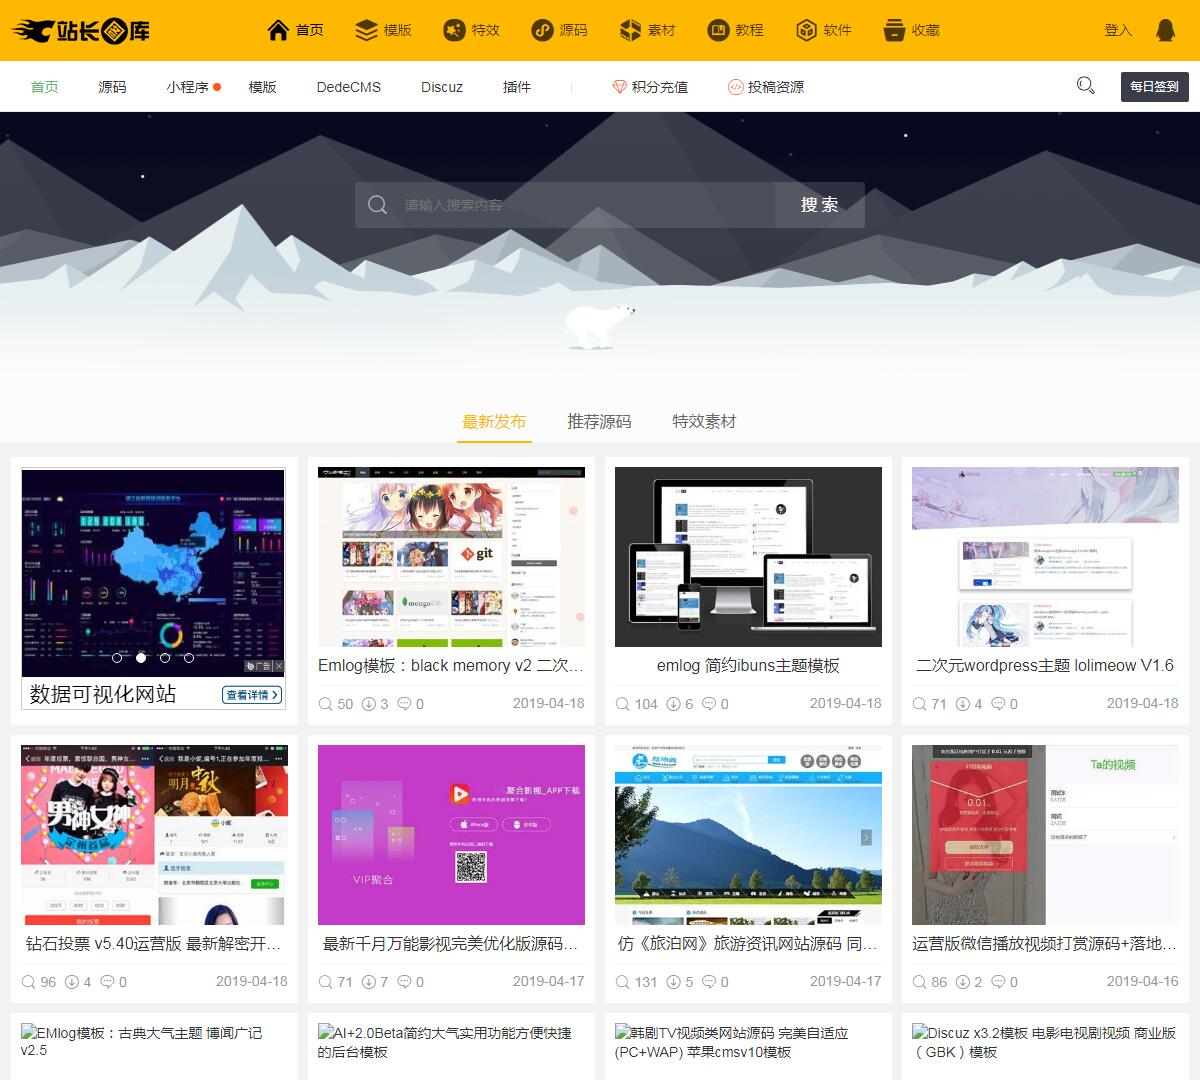The width and height of the screenshot is (1200, 1080).
Task: Open Discuz x3.2模板 电影电视剧视频 card
Action: pyautogui.click(x=1045, y=1042)
